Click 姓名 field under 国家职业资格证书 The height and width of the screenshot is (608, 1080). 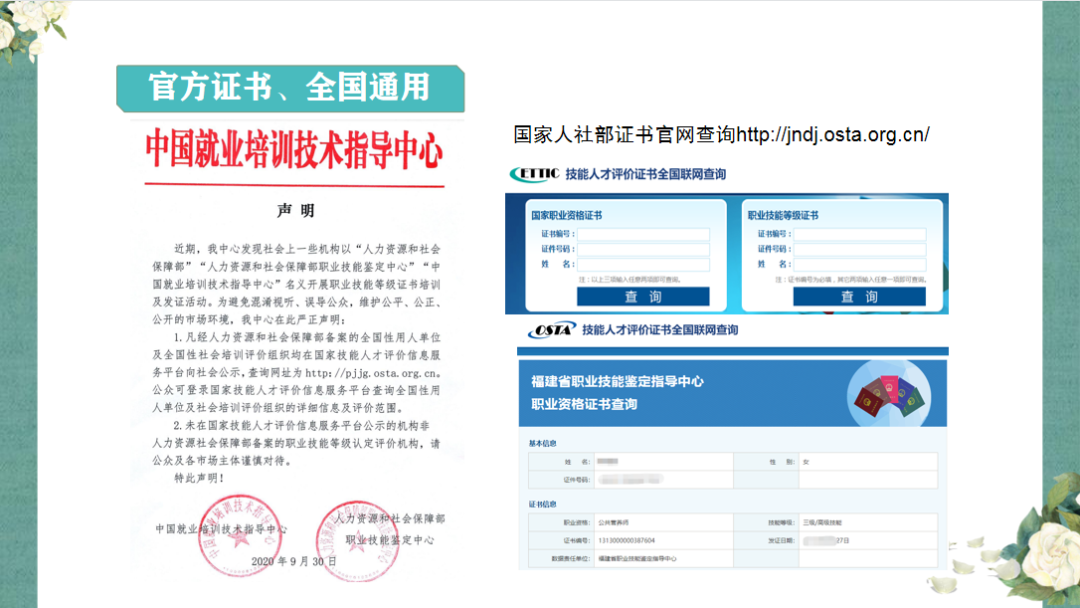pos(643,265)
